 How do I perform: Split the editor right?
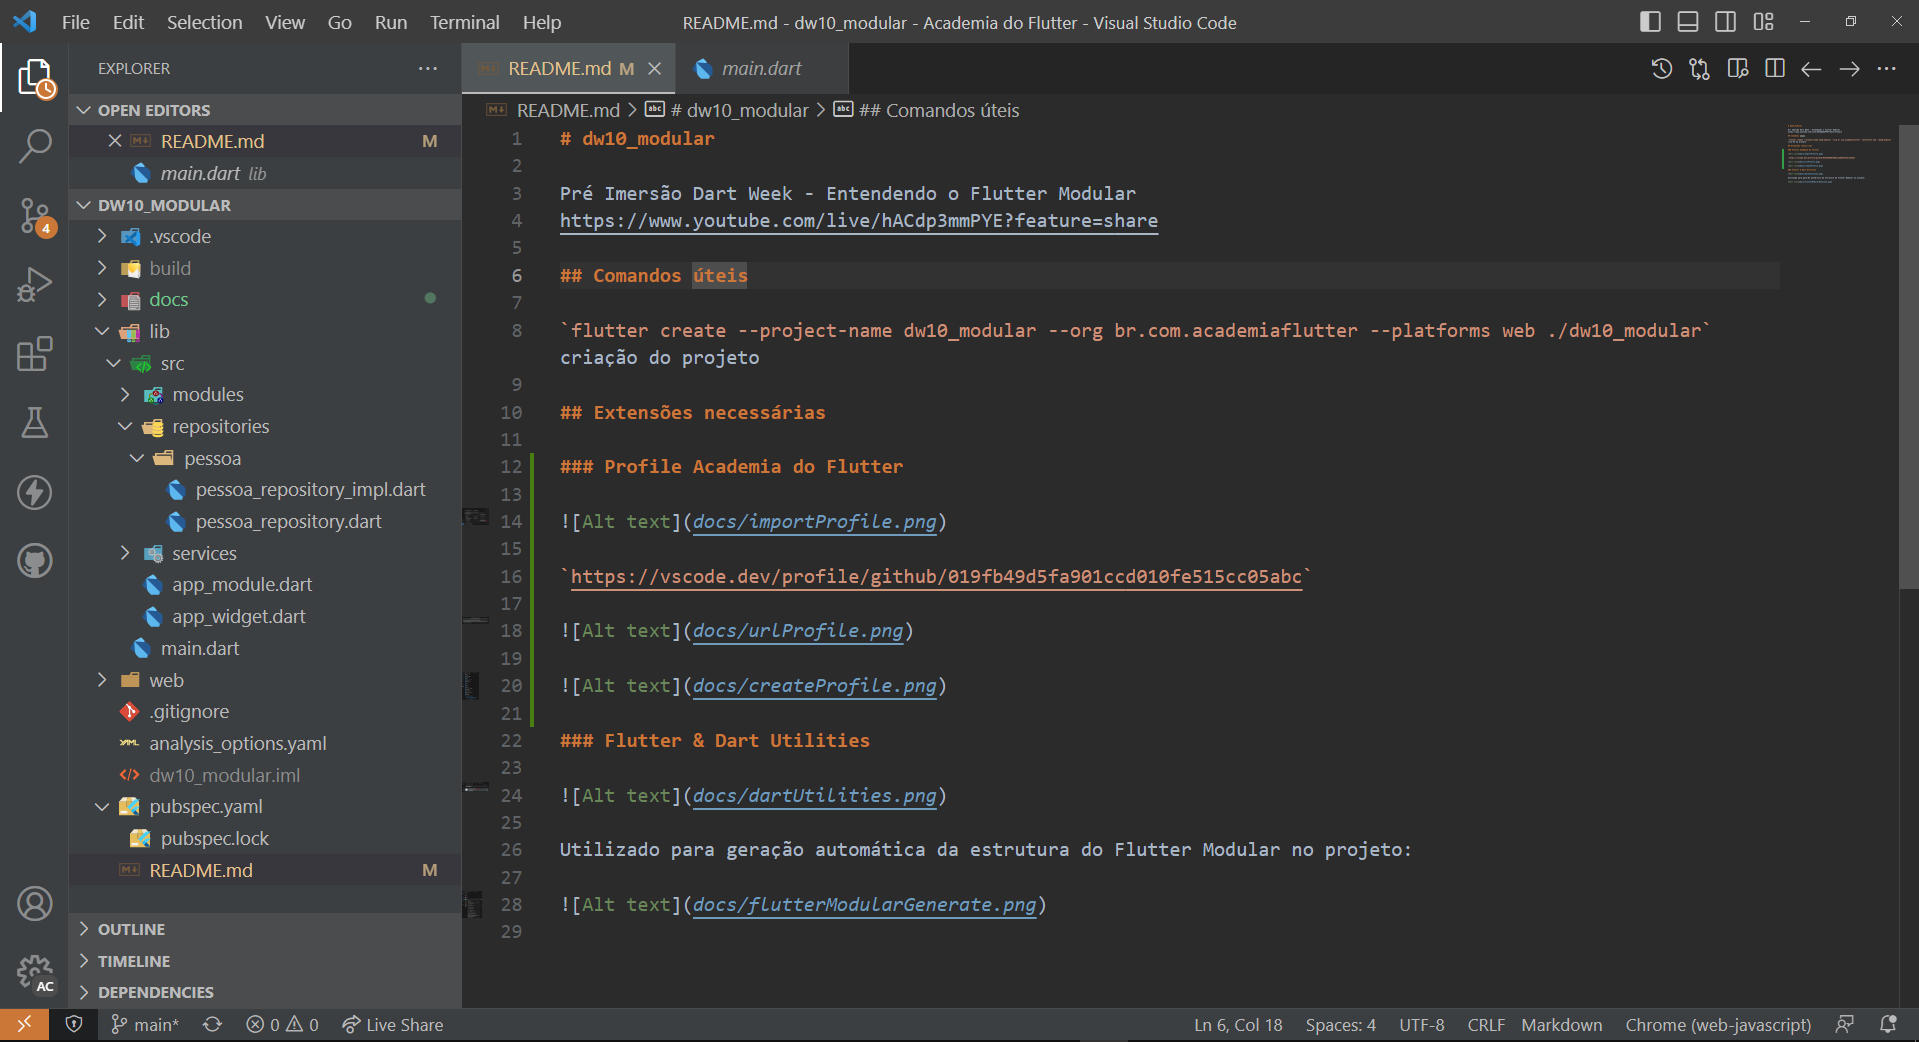1775,68
